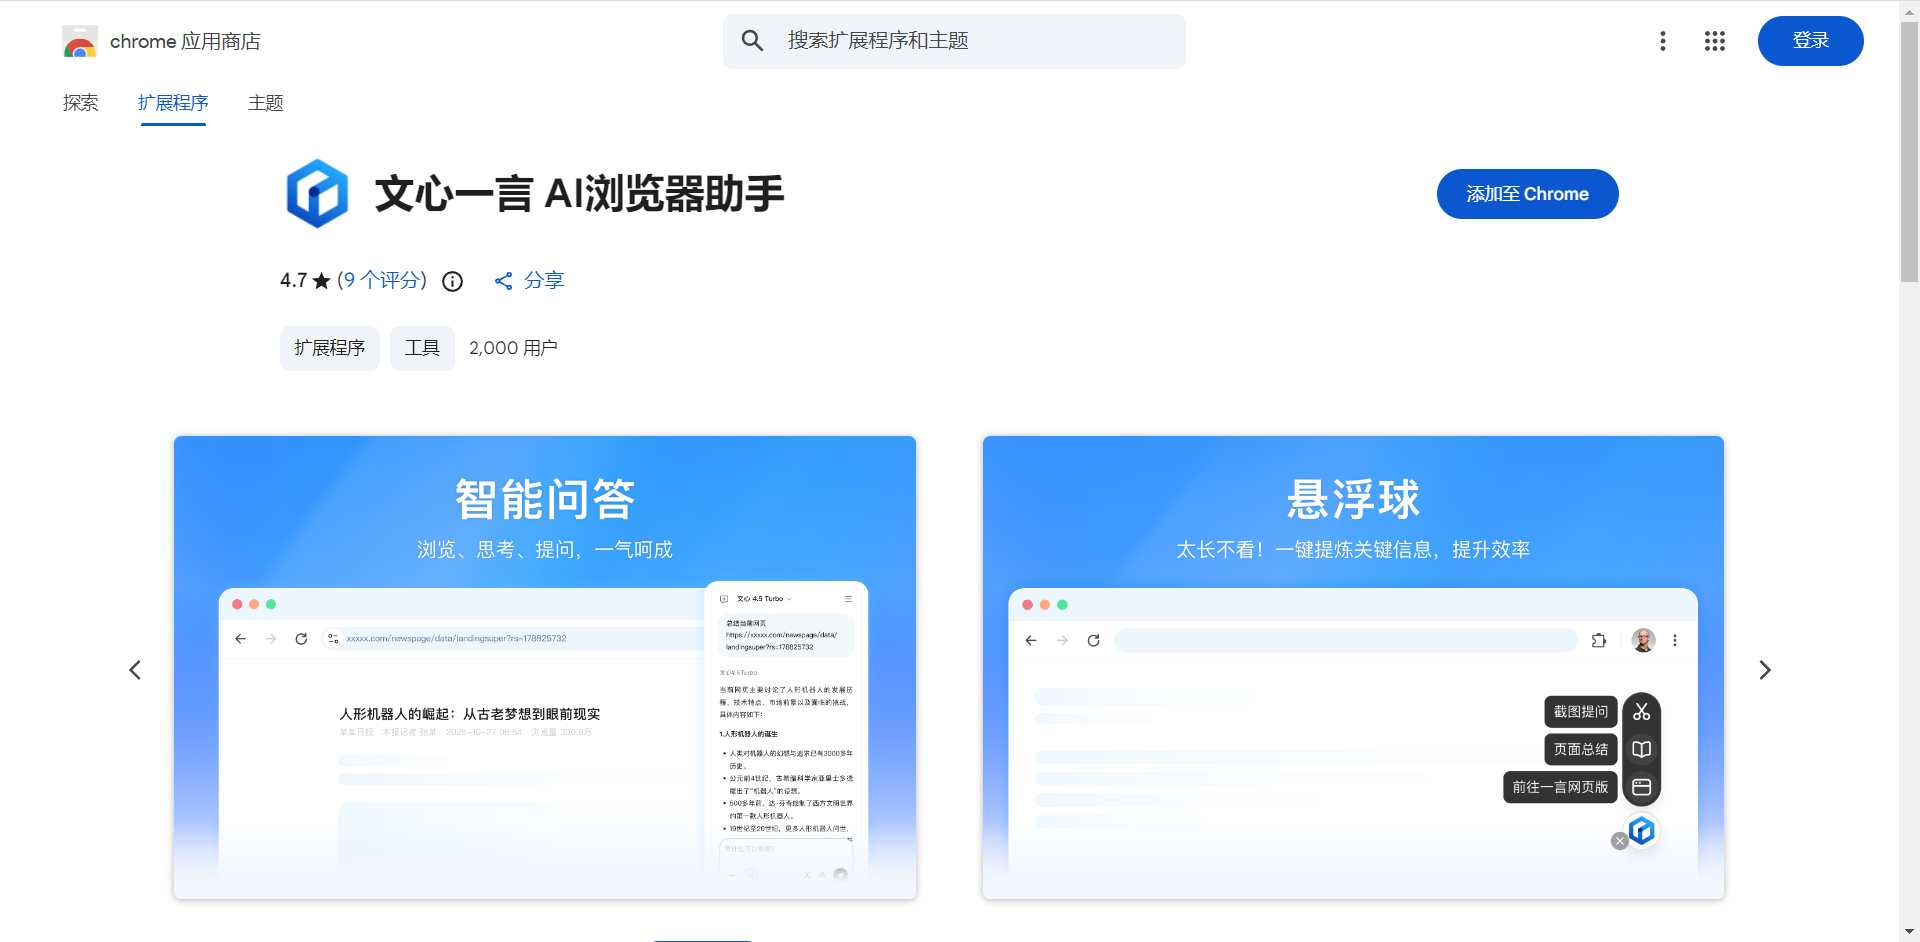Click the search magnifier icon
Image resolution: width=1920 pixels, height=942 pixels.
(x=752, y=41)
